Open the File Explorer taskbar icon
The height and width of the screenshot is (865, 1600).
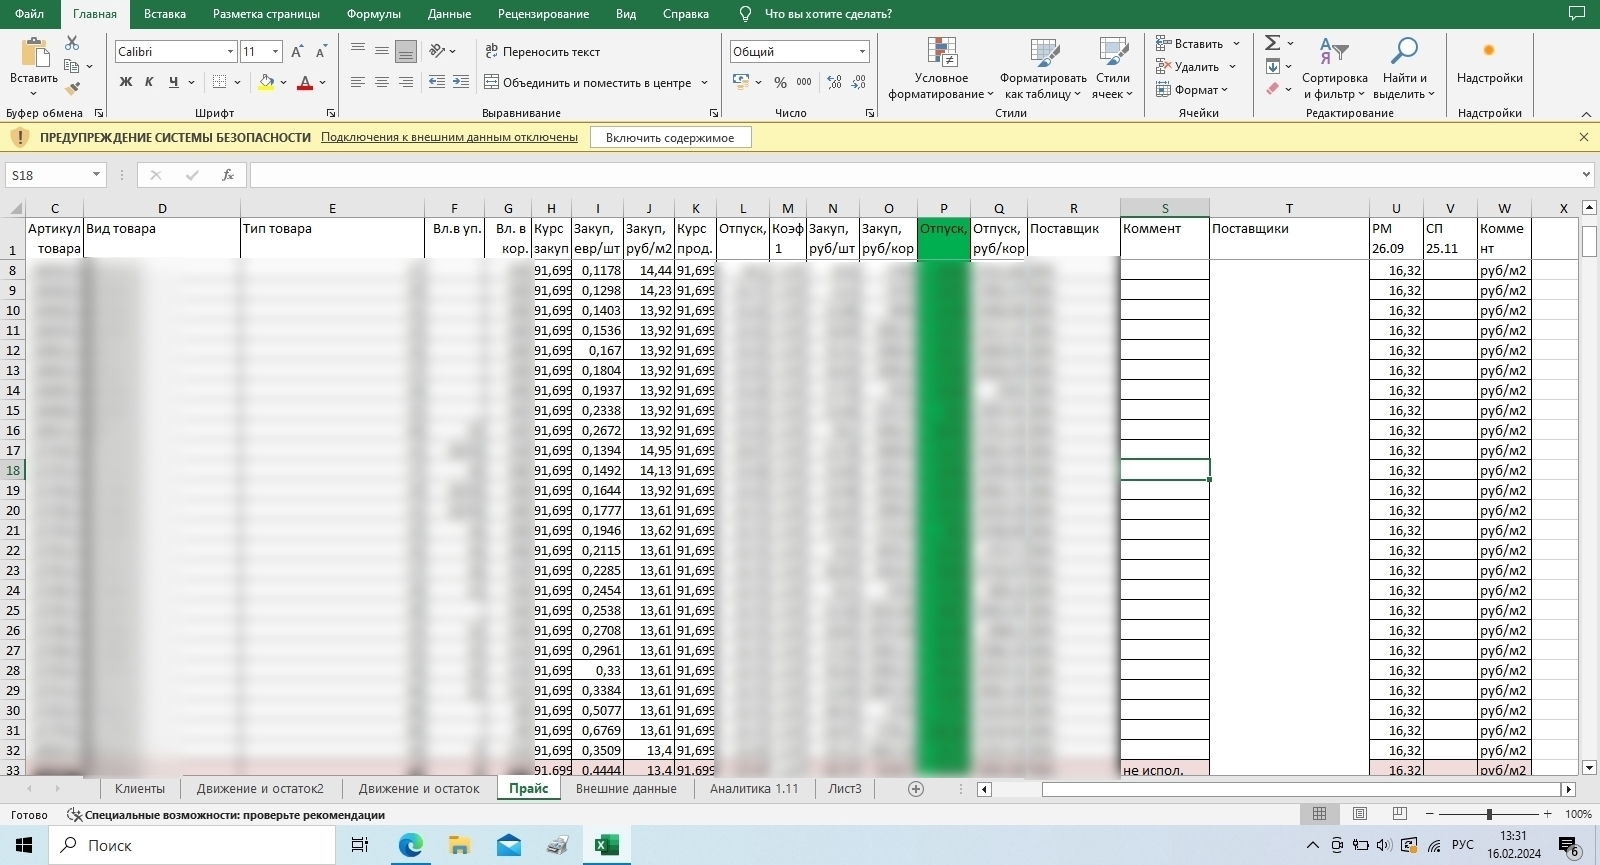point(460,845)
